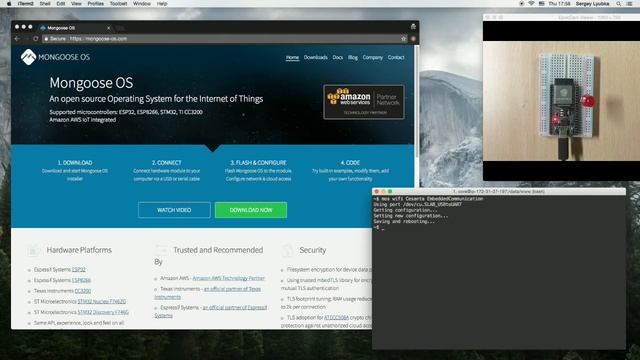Click the Amazon Web Services partner badge
The width and height of the screenshot is (640, 360).
click(364, 102)
